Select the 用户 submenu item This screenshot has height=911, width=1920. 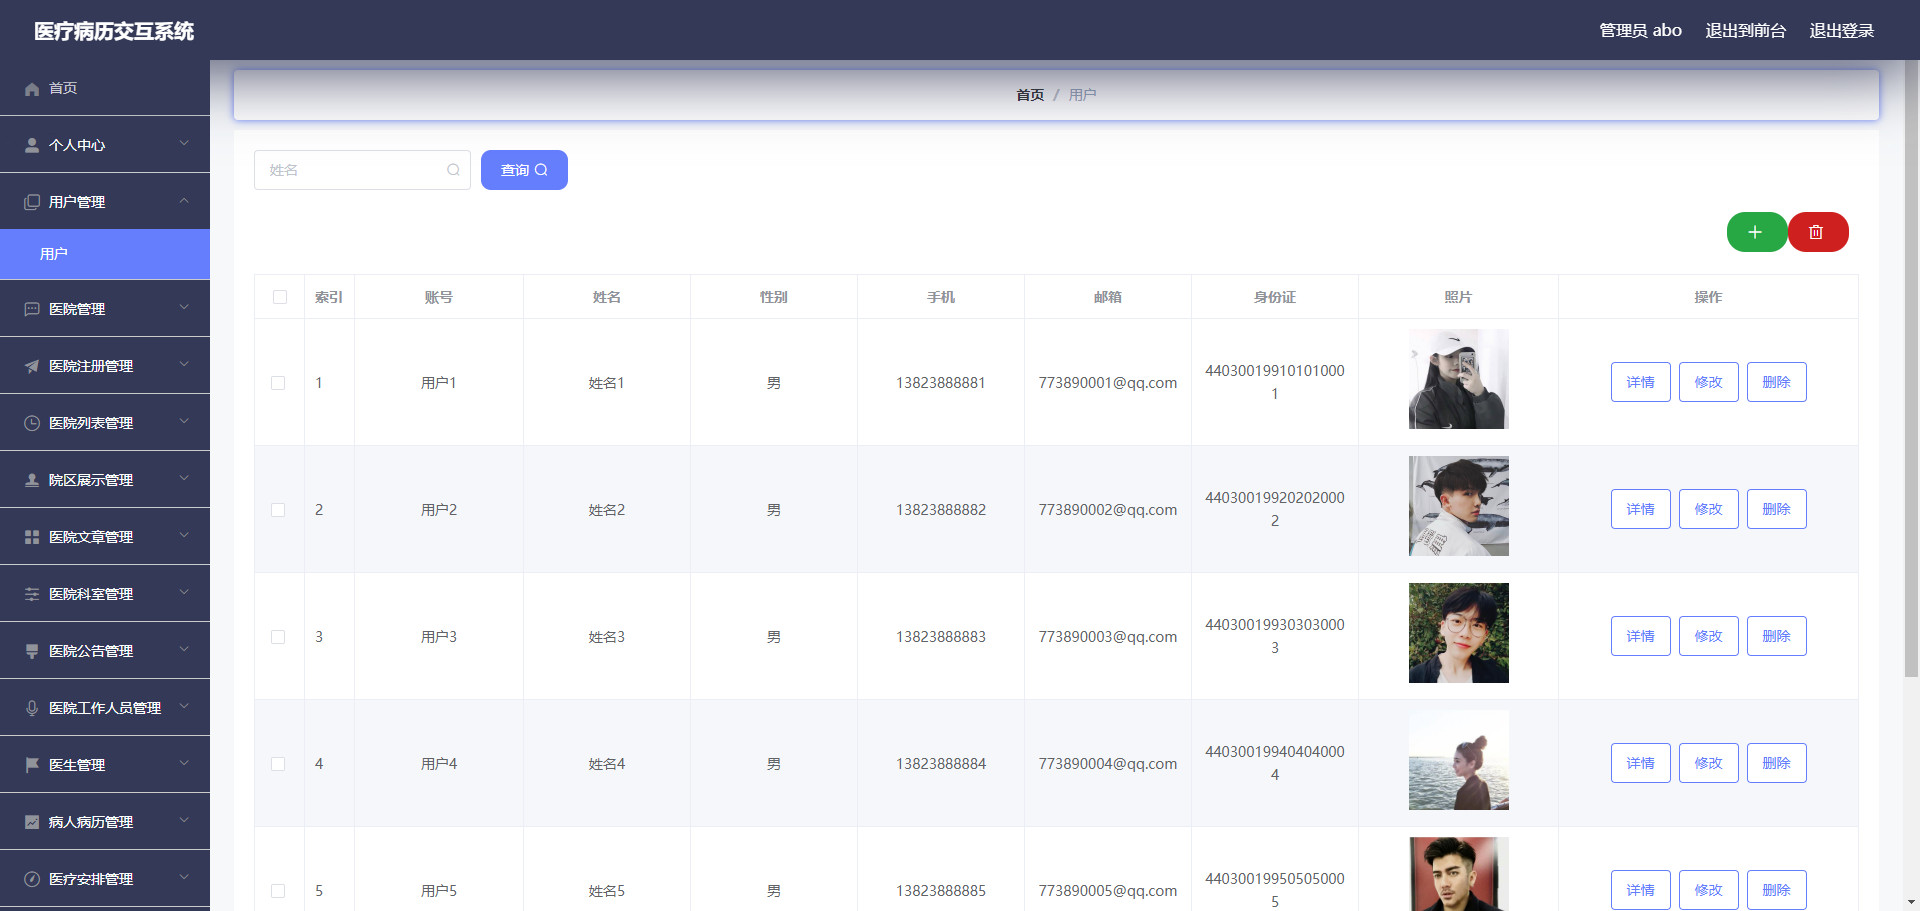[105, 254]
